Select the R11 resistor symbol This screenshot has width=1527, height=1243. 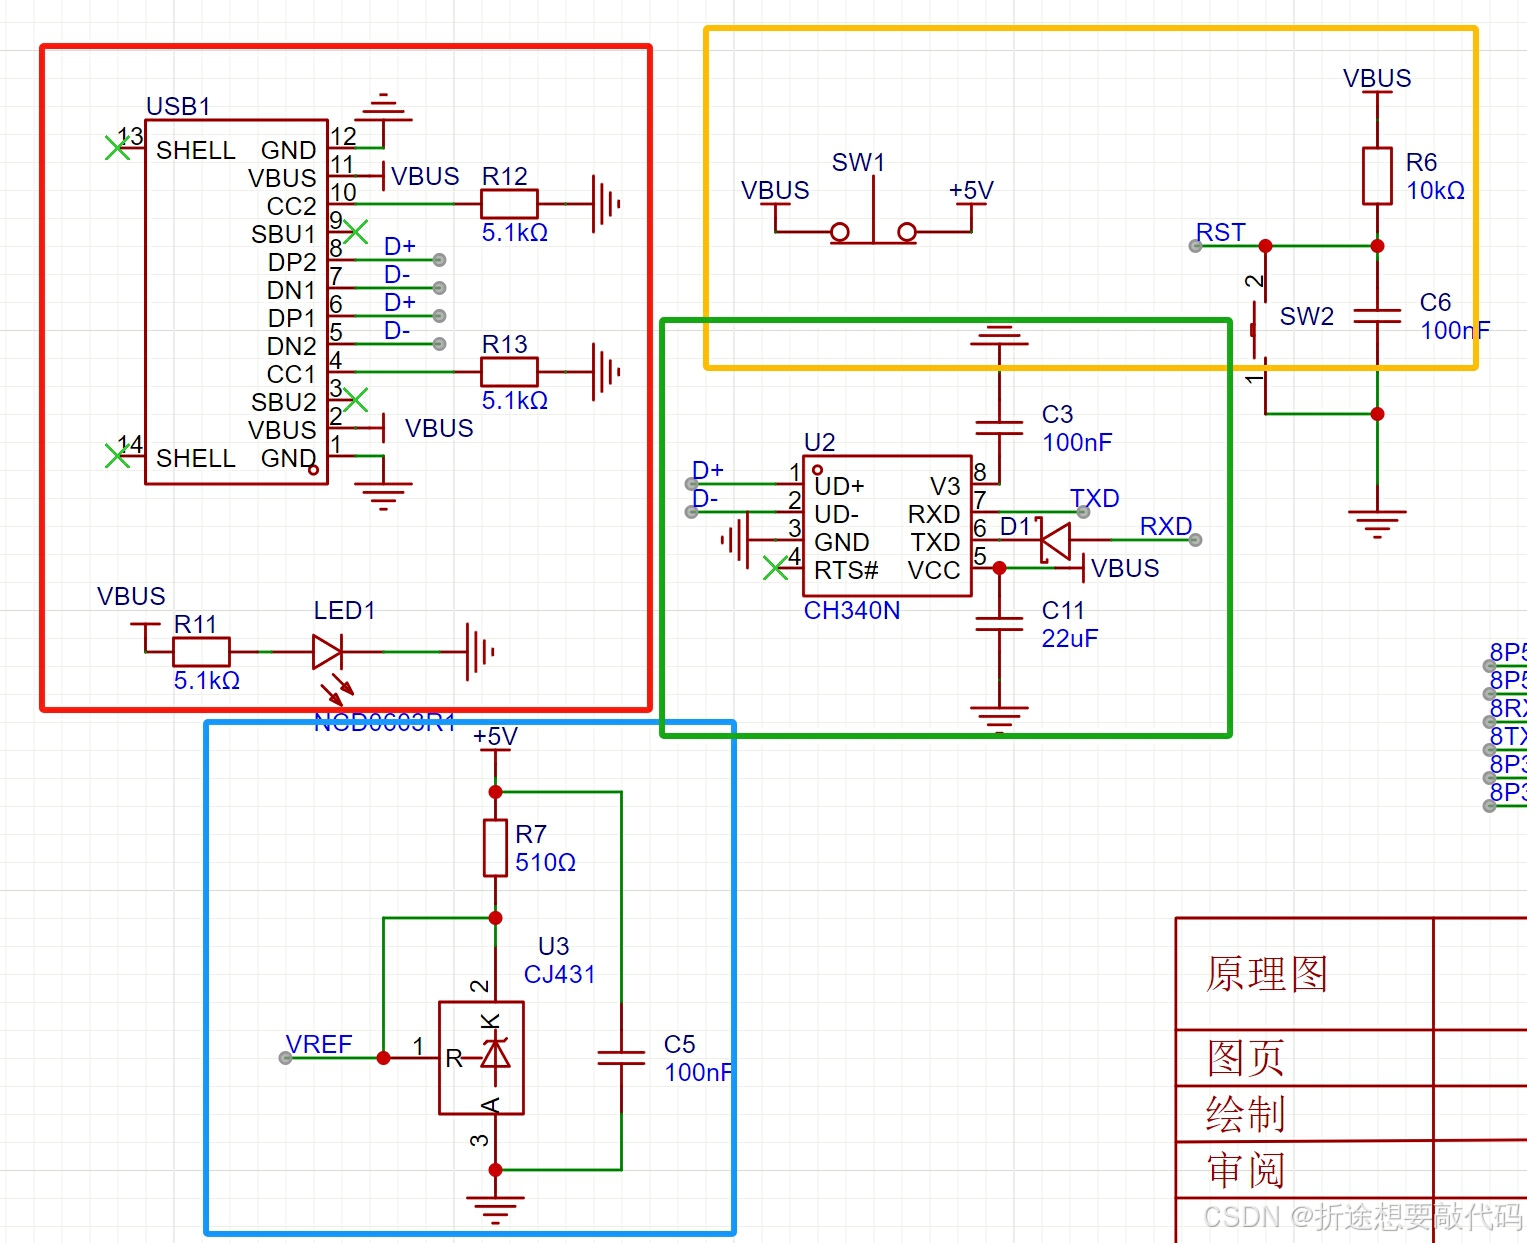point(201,652)
